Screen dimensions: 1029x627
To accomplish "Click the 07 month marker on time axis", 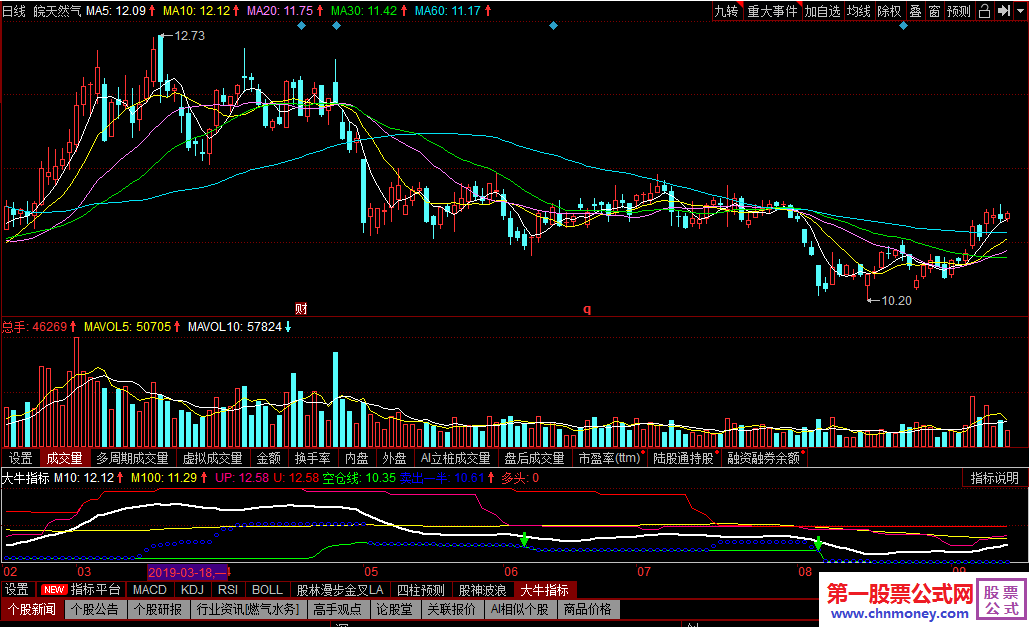I will coord(644,572).
